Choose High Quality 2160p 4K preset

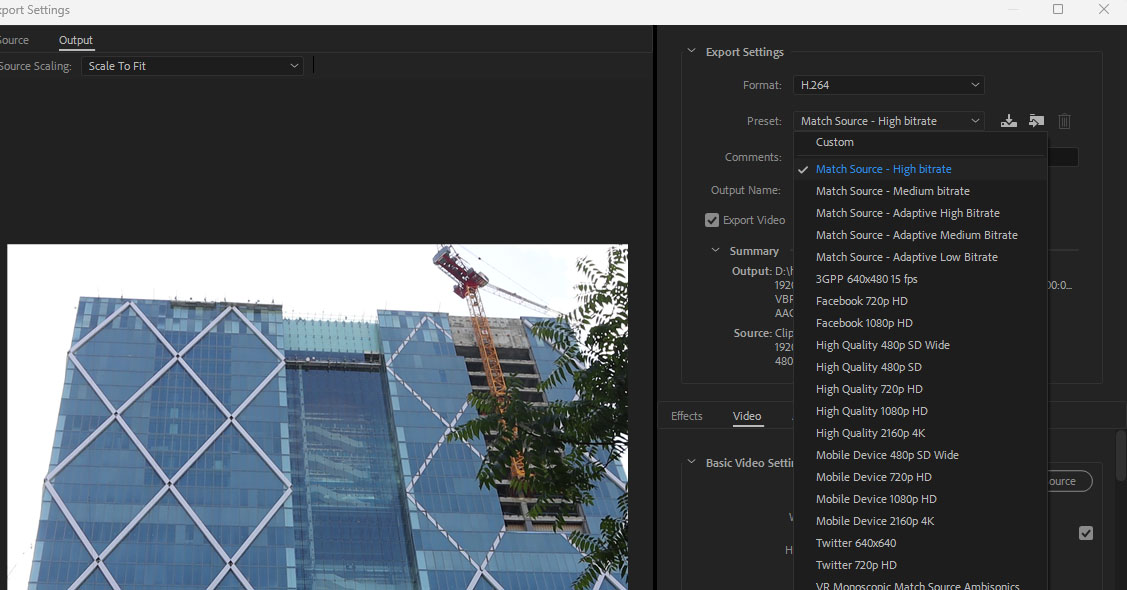click(870, 433)
